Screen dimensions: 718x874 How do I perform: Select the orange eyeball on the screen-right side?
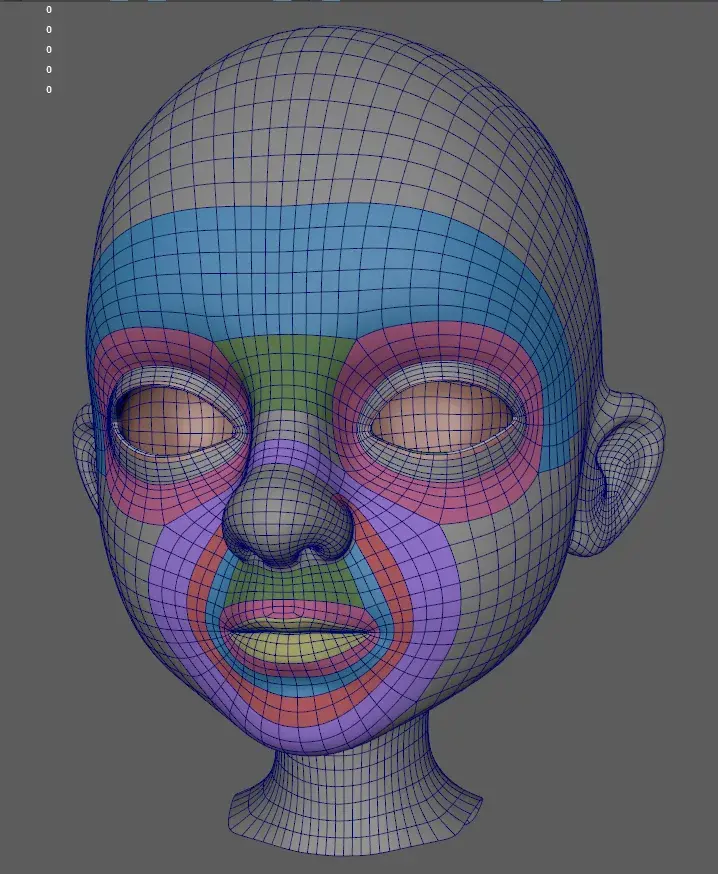click(x=441, y=426)
